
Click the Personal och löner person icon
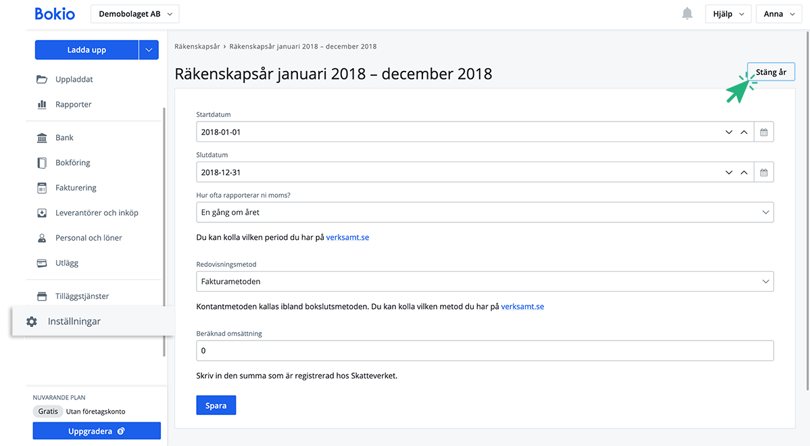[x=42, y=238]
